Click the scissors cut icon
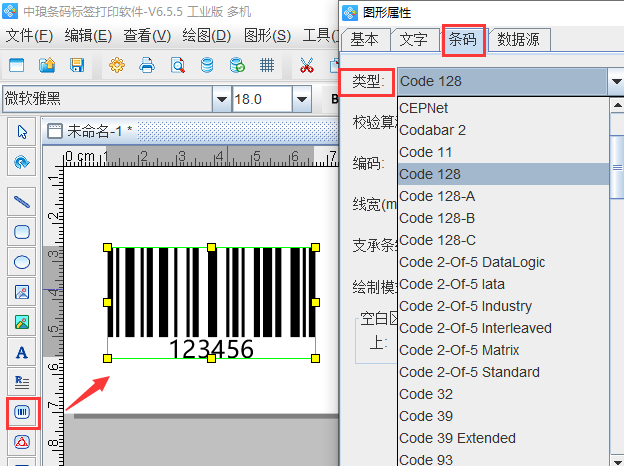Viewport: 624px width, 466px height. point(307,66)
